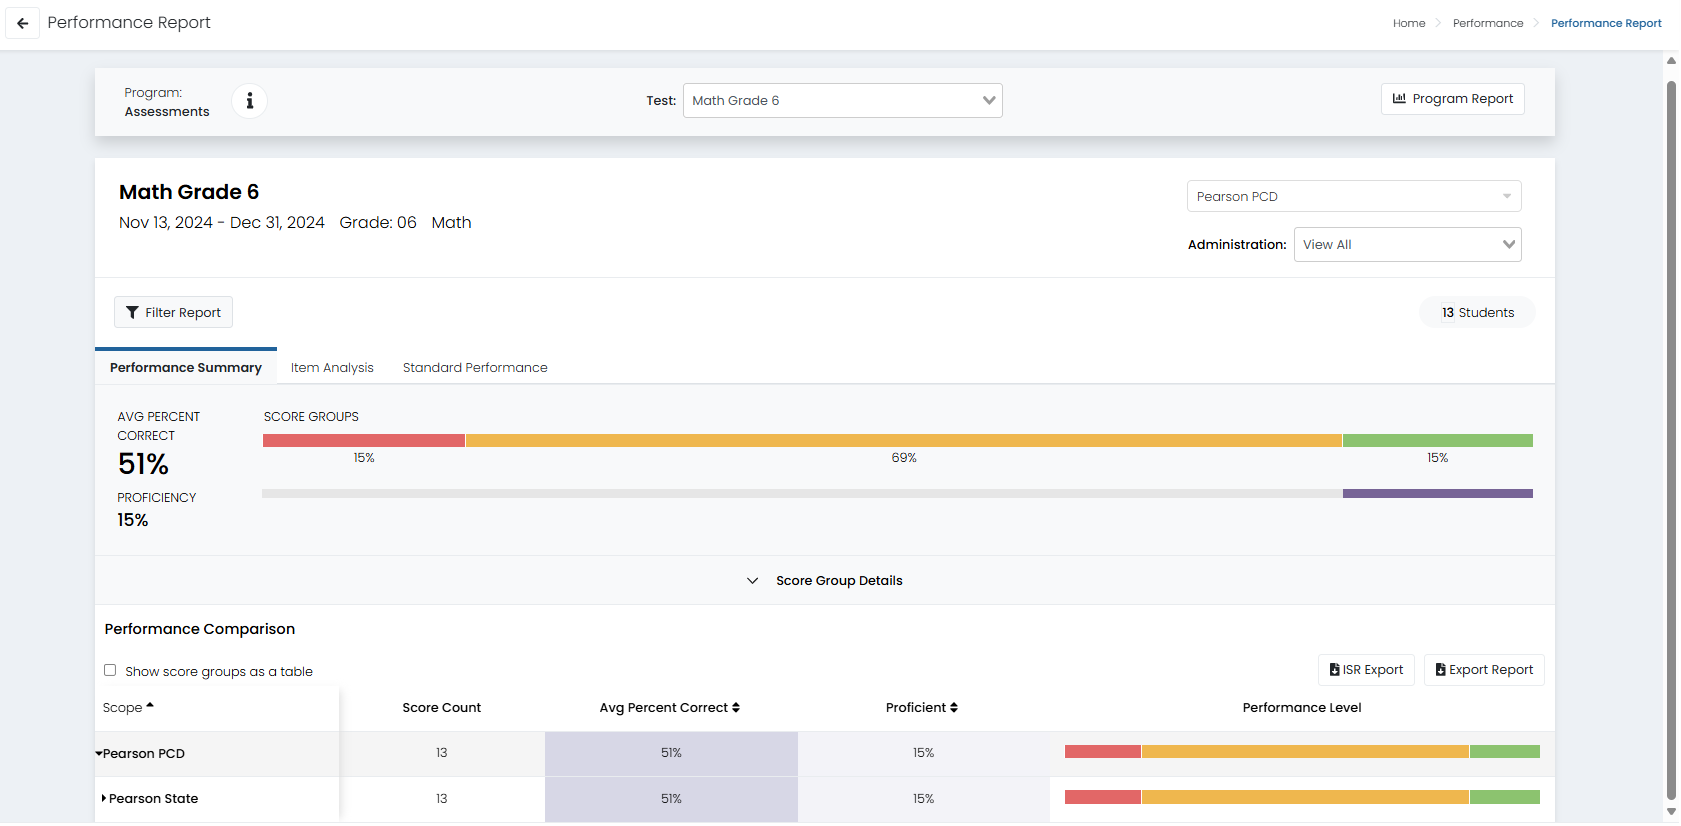Open the Test dropdown Math Grade 6

pyautogui.click(x=842, y=100)
